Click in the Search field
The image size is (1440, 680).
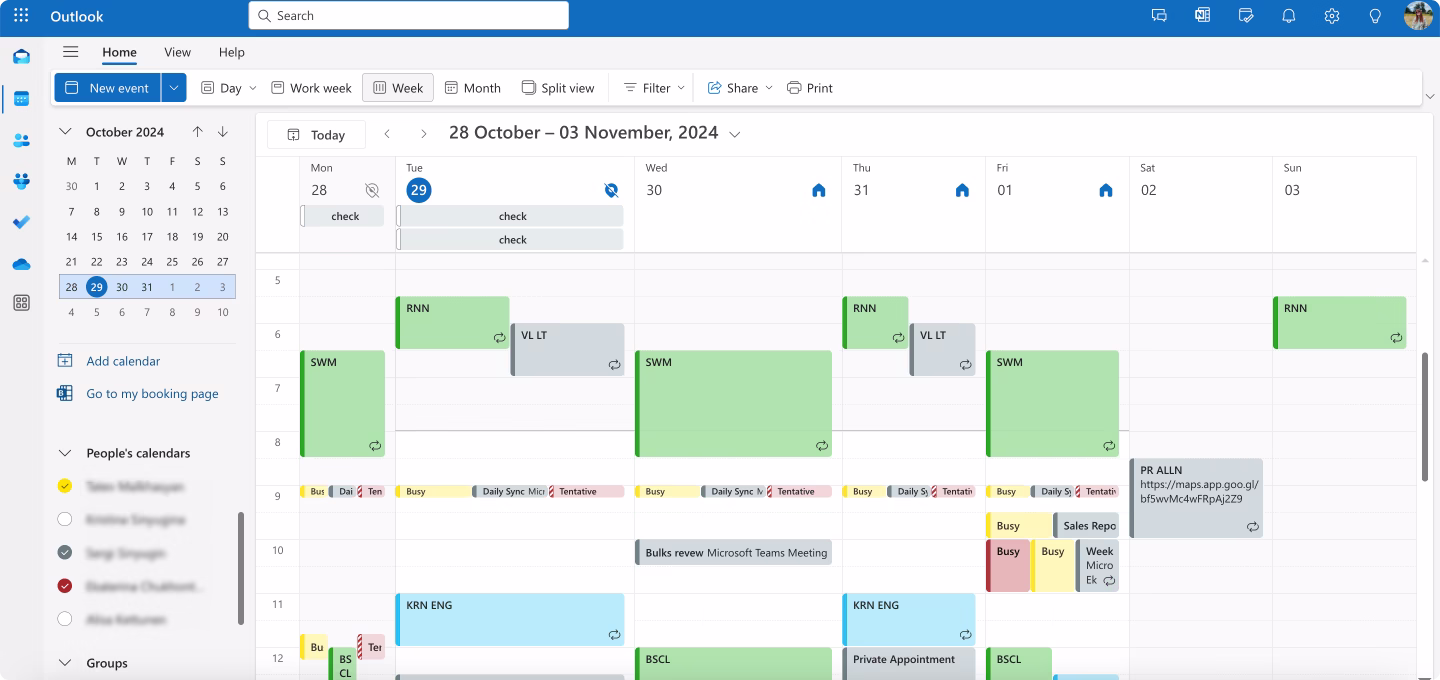coord(408,16)
